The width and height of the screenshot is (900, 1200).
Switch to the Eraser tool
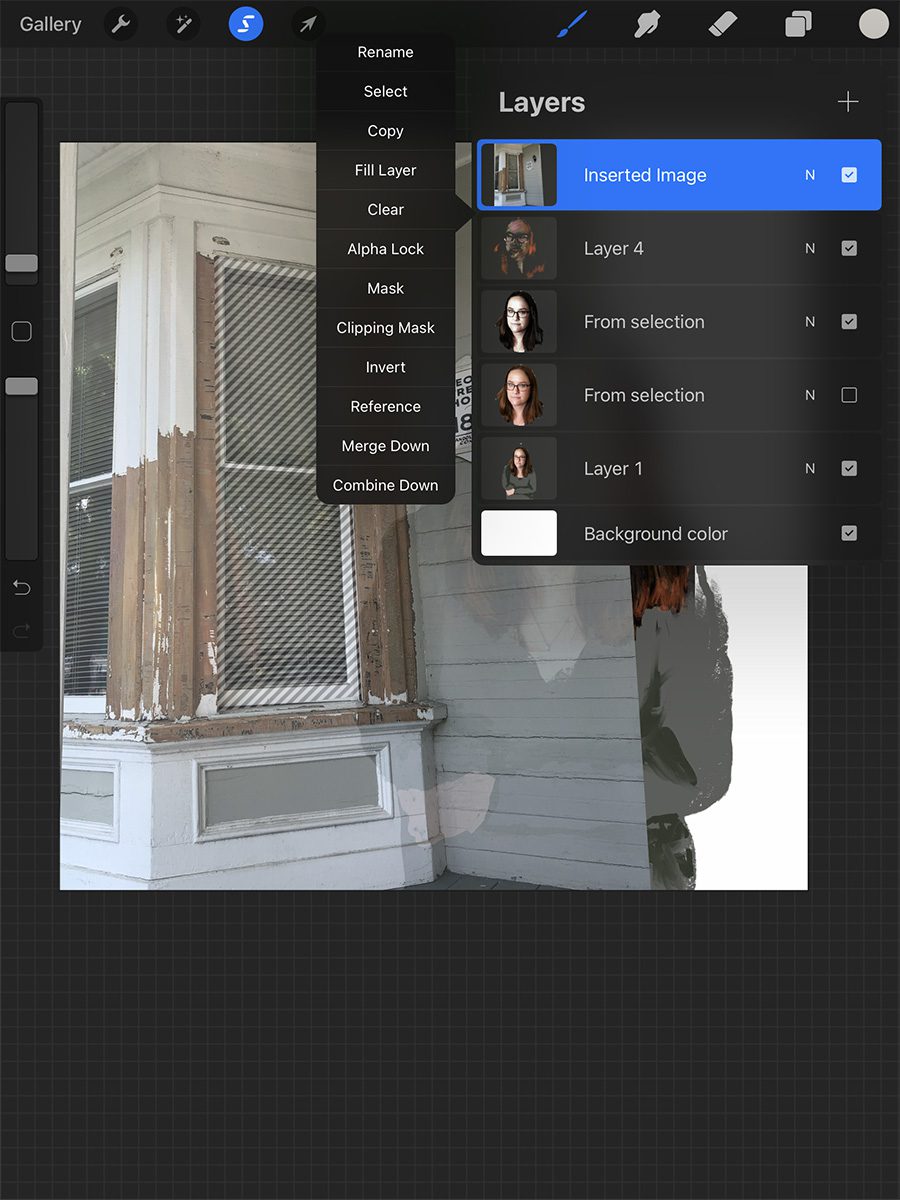click(x=723, y=24)
